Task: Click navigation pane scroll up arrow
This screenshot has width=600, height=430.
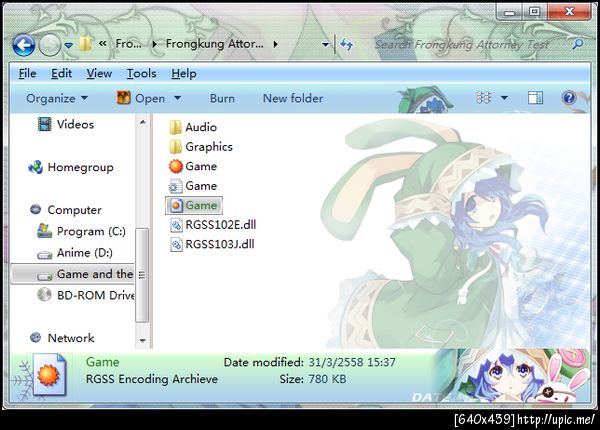Action: click(143, 122)
